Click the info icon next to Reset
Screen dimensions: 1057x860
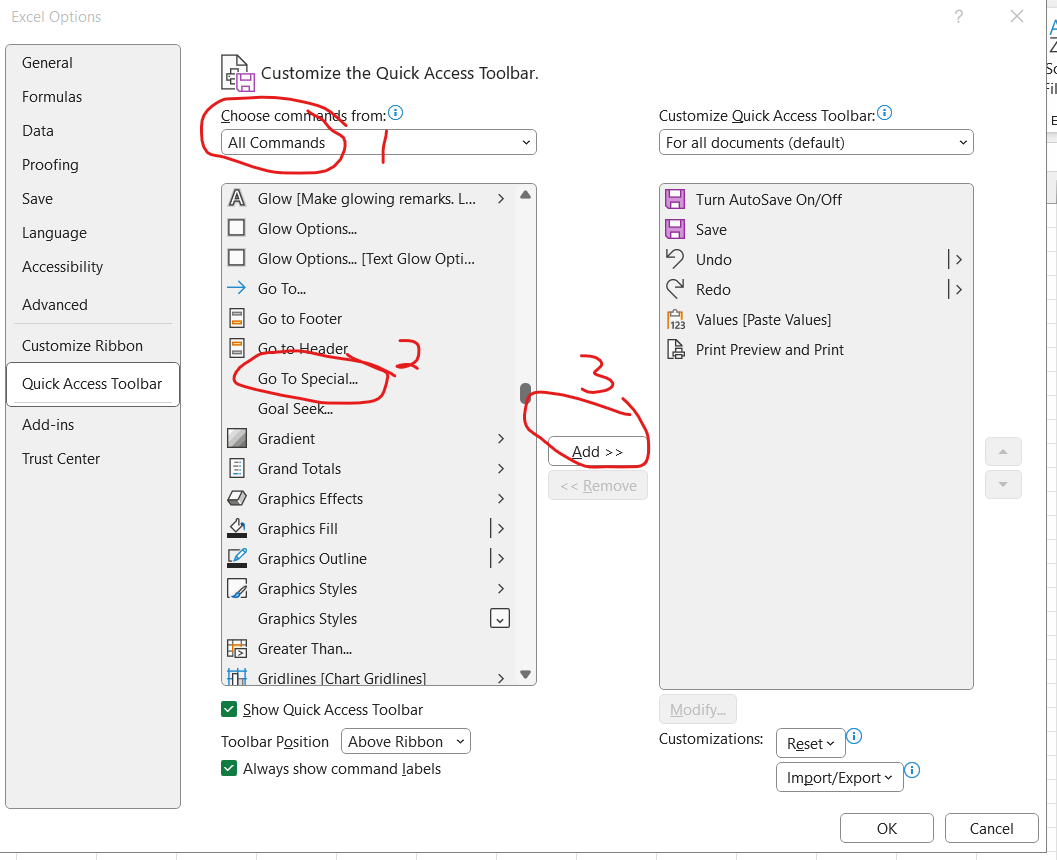pos(854,736)
